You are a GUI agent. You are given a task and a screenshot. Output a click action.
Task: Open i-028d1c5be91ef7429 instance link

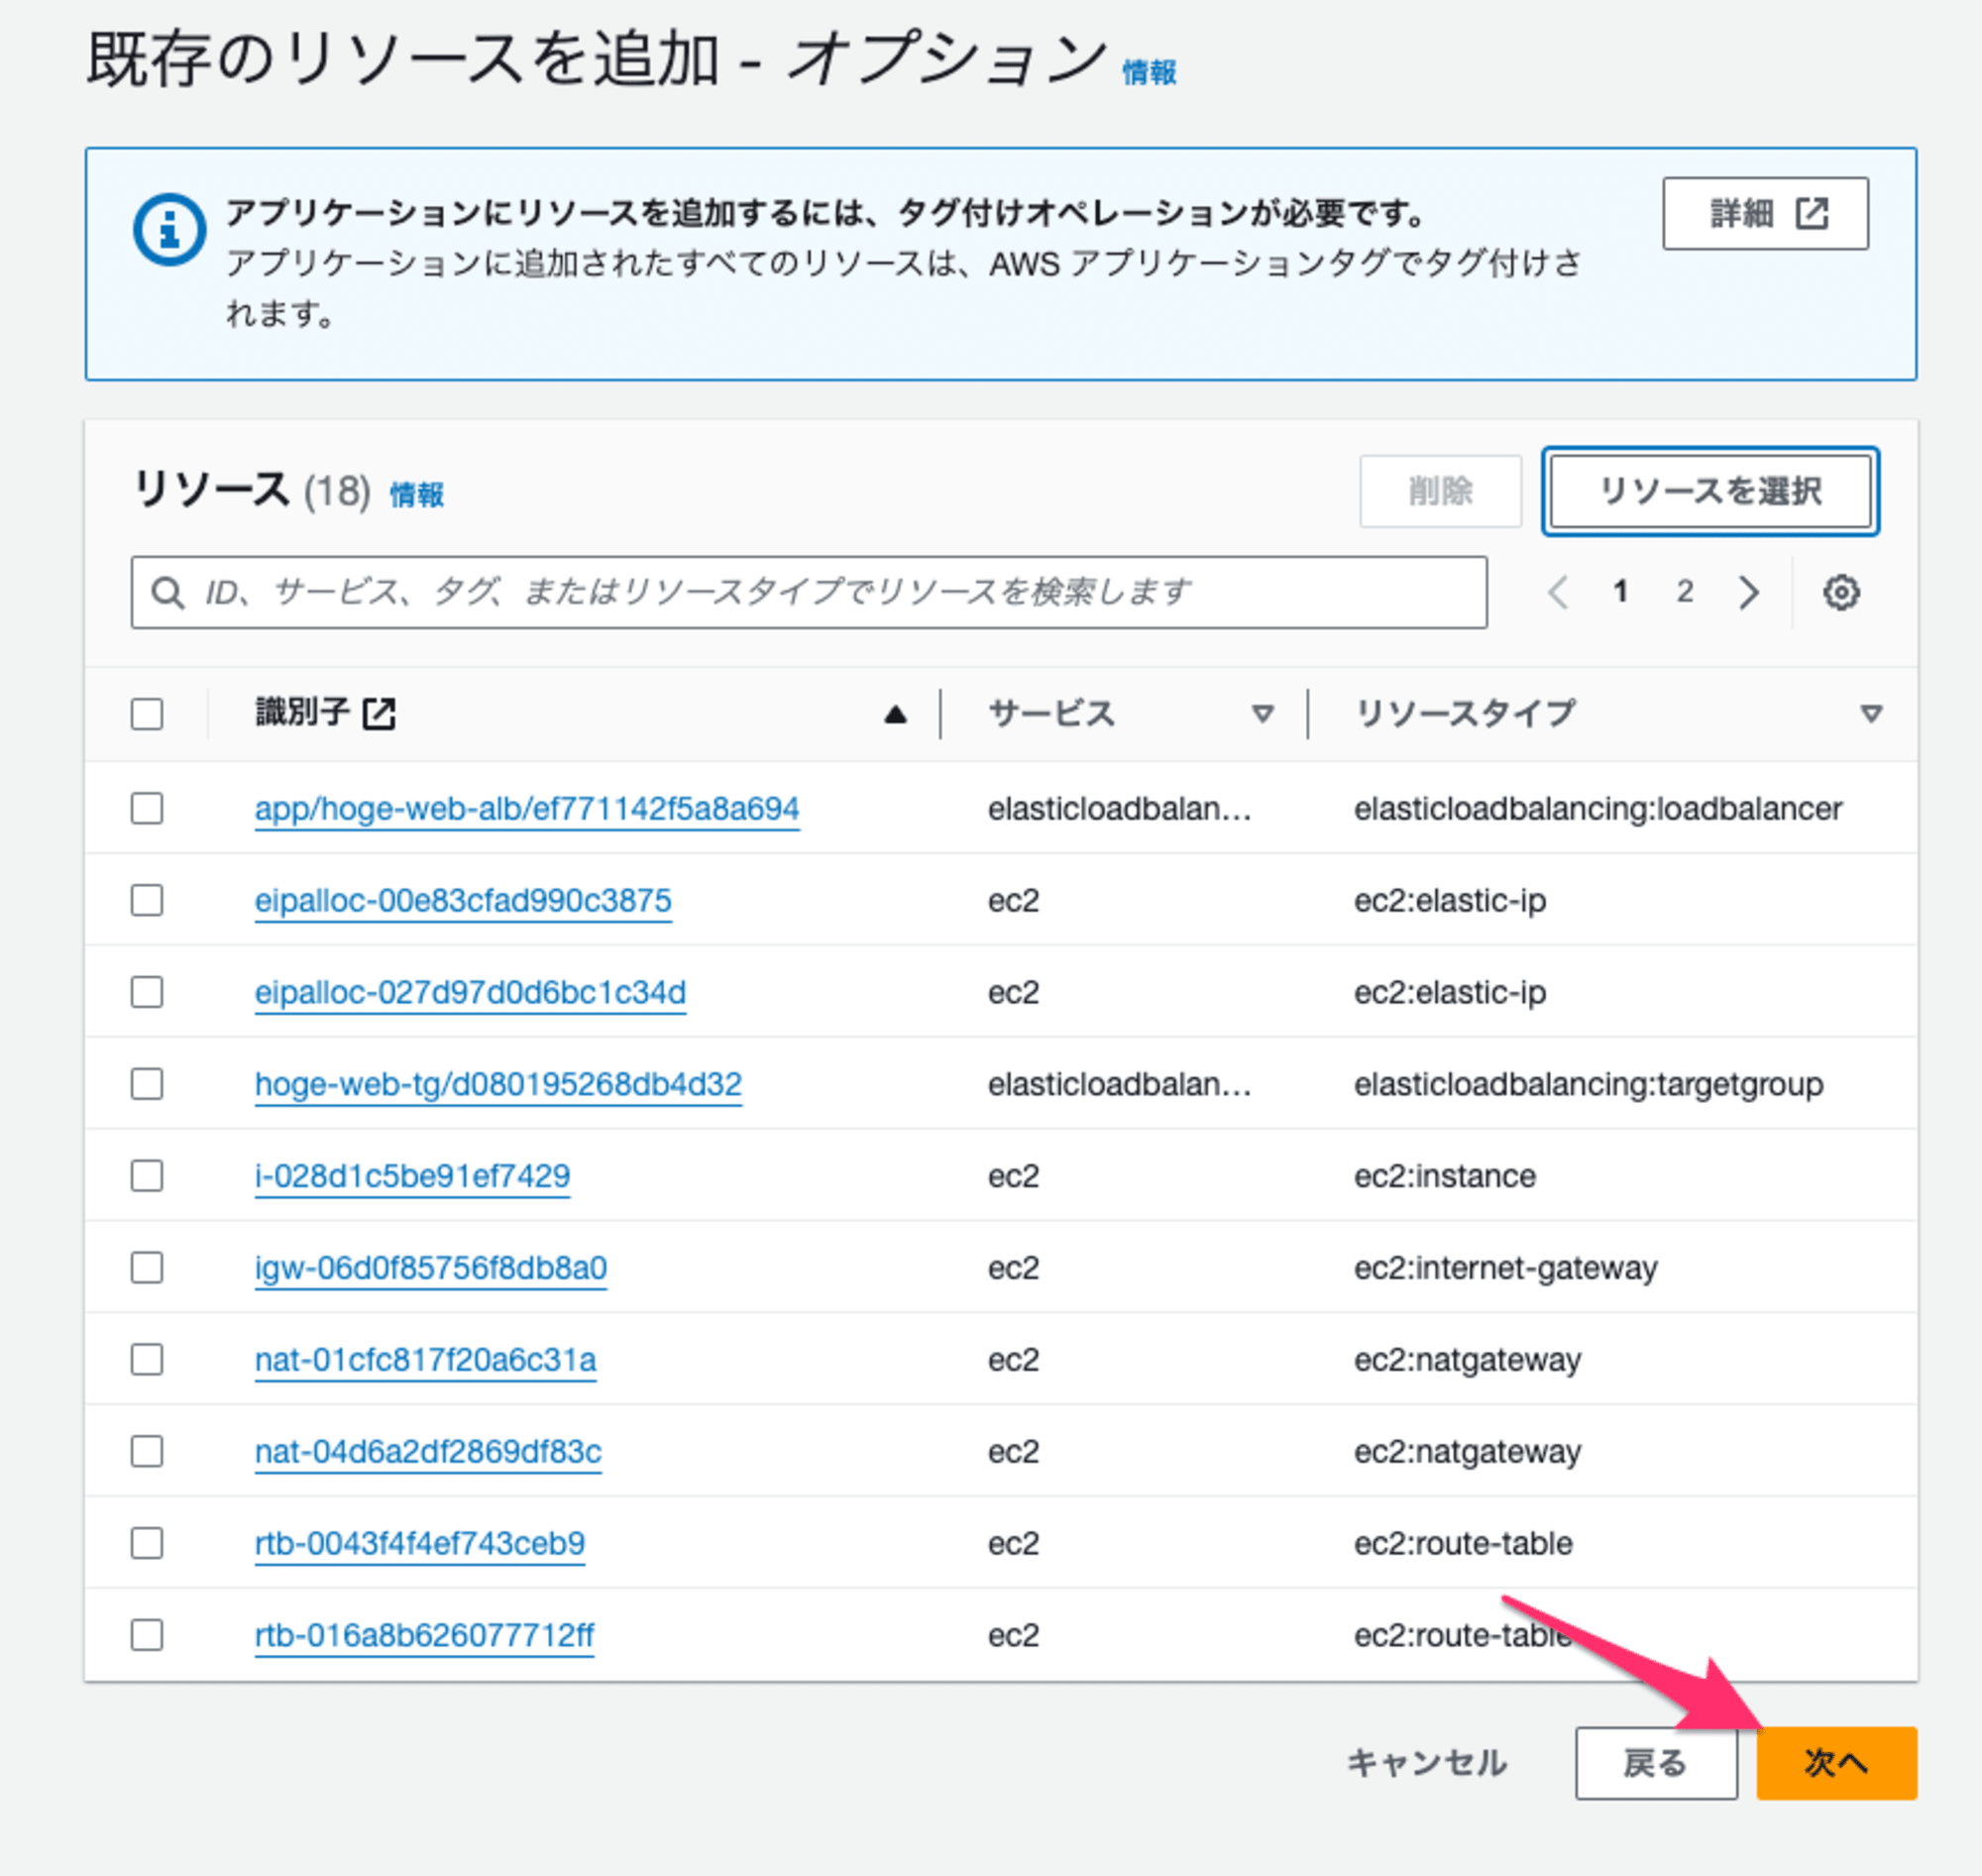[412, 1177]
